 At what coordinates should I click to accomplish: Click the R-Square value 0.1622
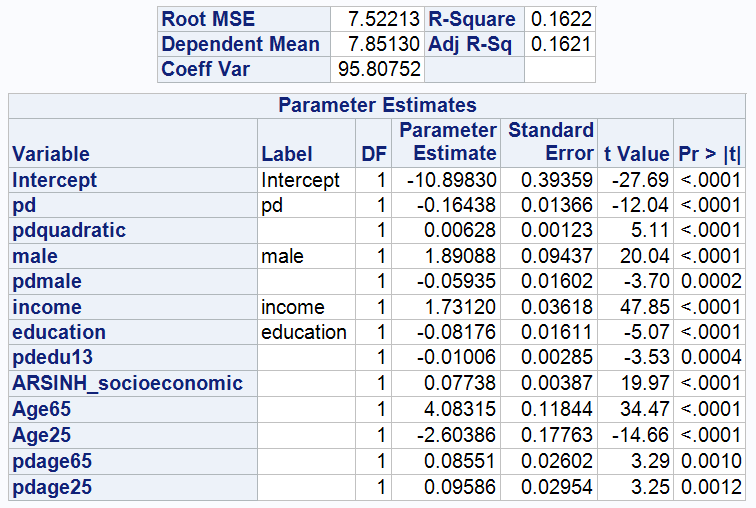point(560,19)
